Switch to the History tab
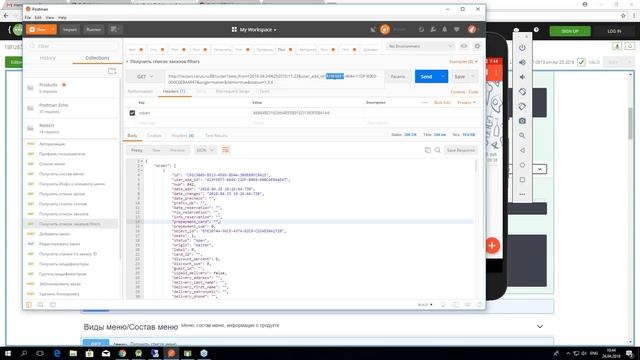 [x=48, y=58]
